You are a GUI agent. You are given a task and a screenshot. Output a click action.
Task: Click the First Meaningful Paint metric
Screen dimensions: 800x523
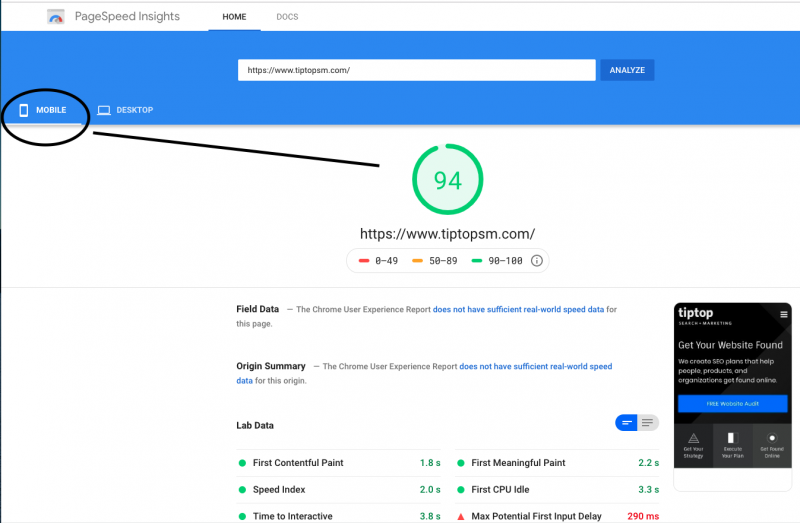(557, 463)
